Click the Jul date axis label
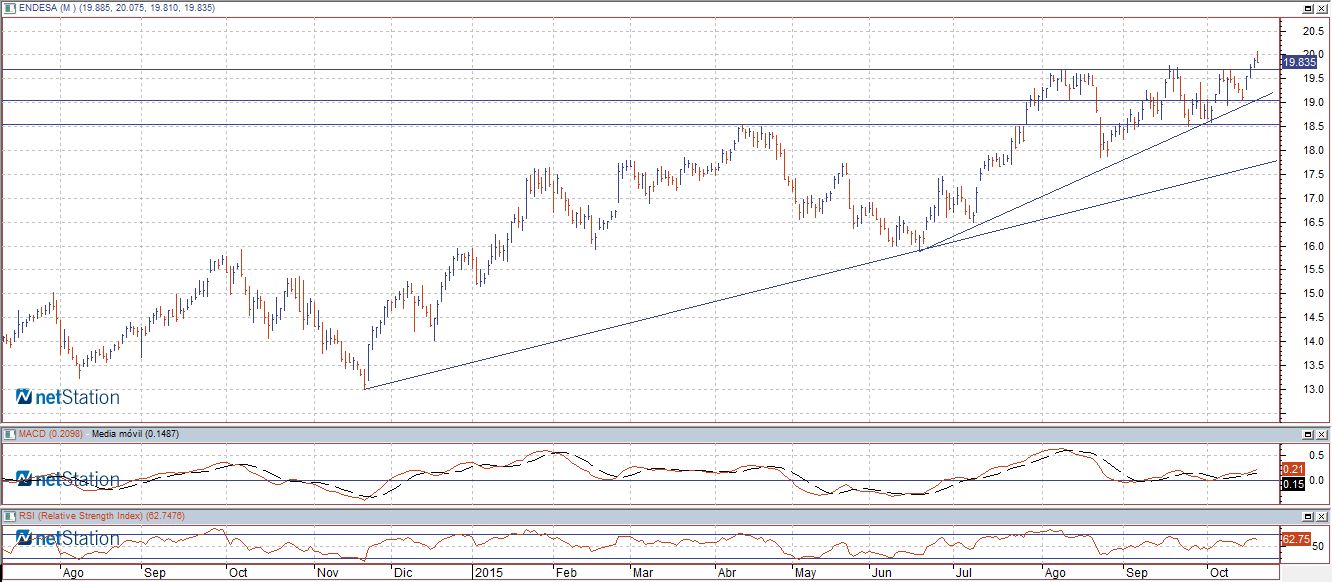This screenshot has height=582, width=1332. (x=963, y=574)
